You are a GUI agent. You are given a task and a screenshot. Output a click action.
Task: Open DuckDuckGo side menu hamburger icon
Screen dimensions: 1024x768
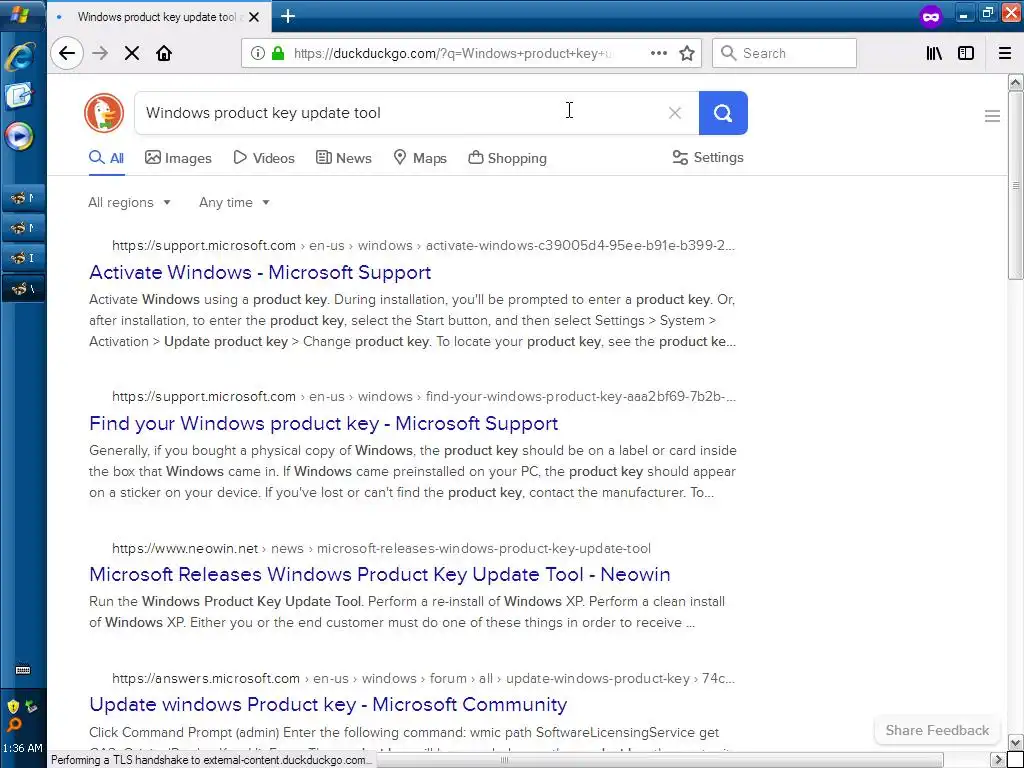[992, 116]
